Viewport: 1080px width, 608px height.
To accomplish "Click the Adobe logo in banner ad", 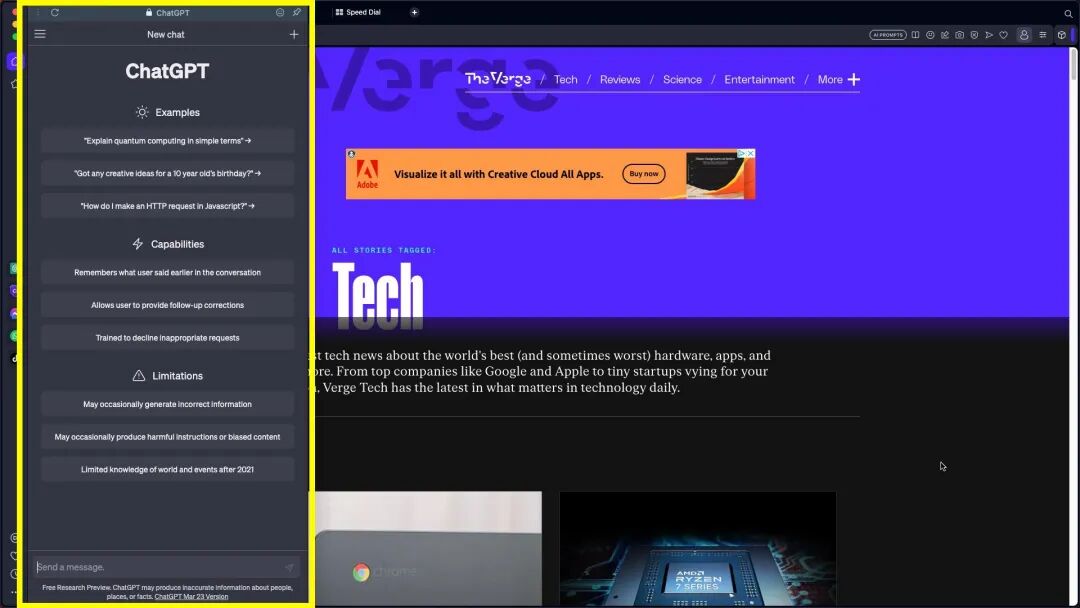I will coord(367,174).
